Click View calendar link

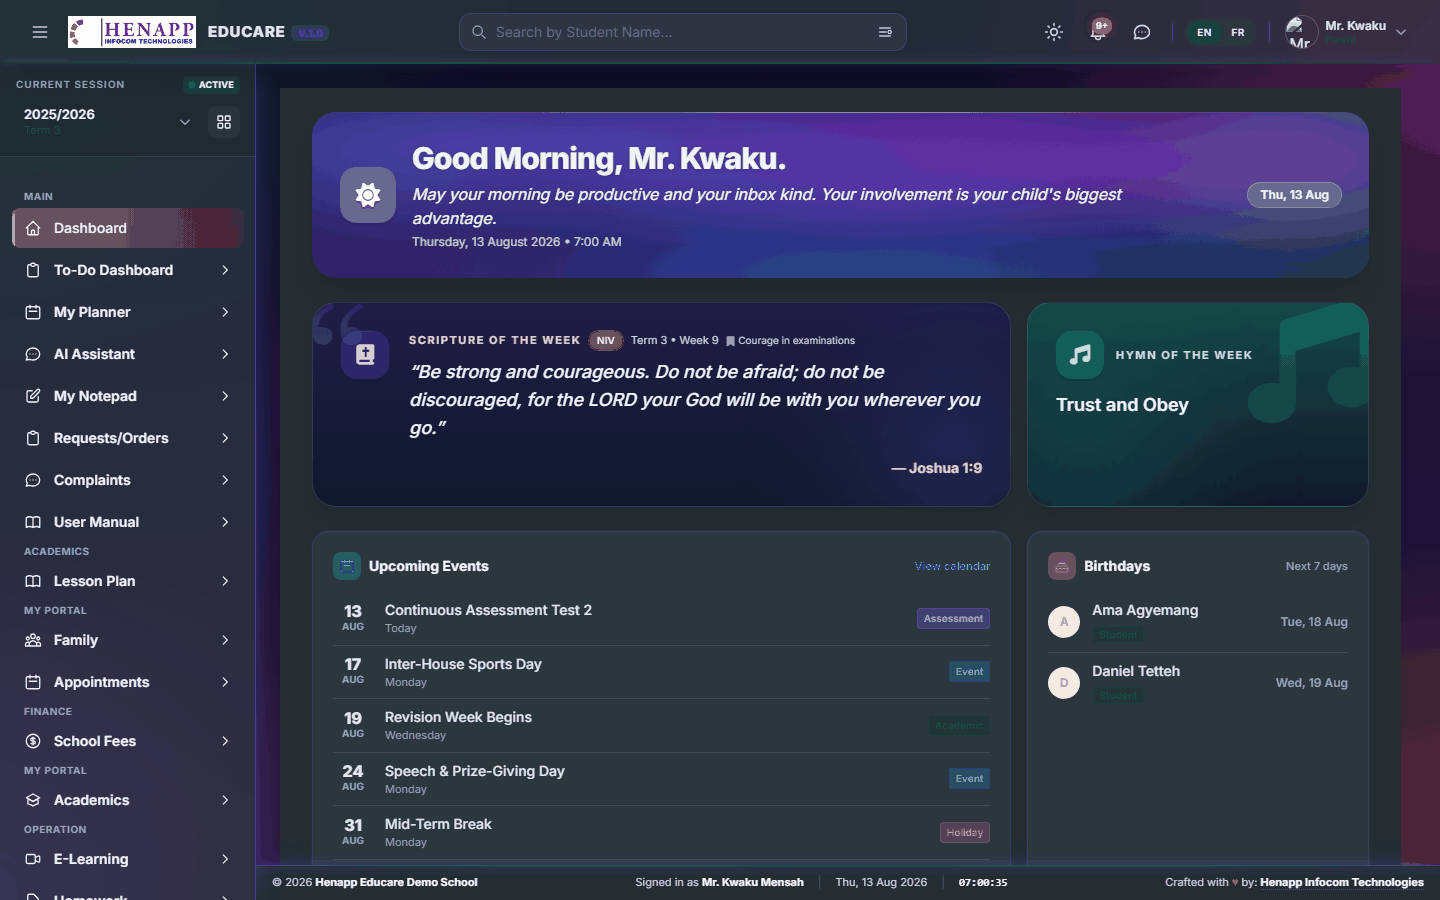point(952,566)
